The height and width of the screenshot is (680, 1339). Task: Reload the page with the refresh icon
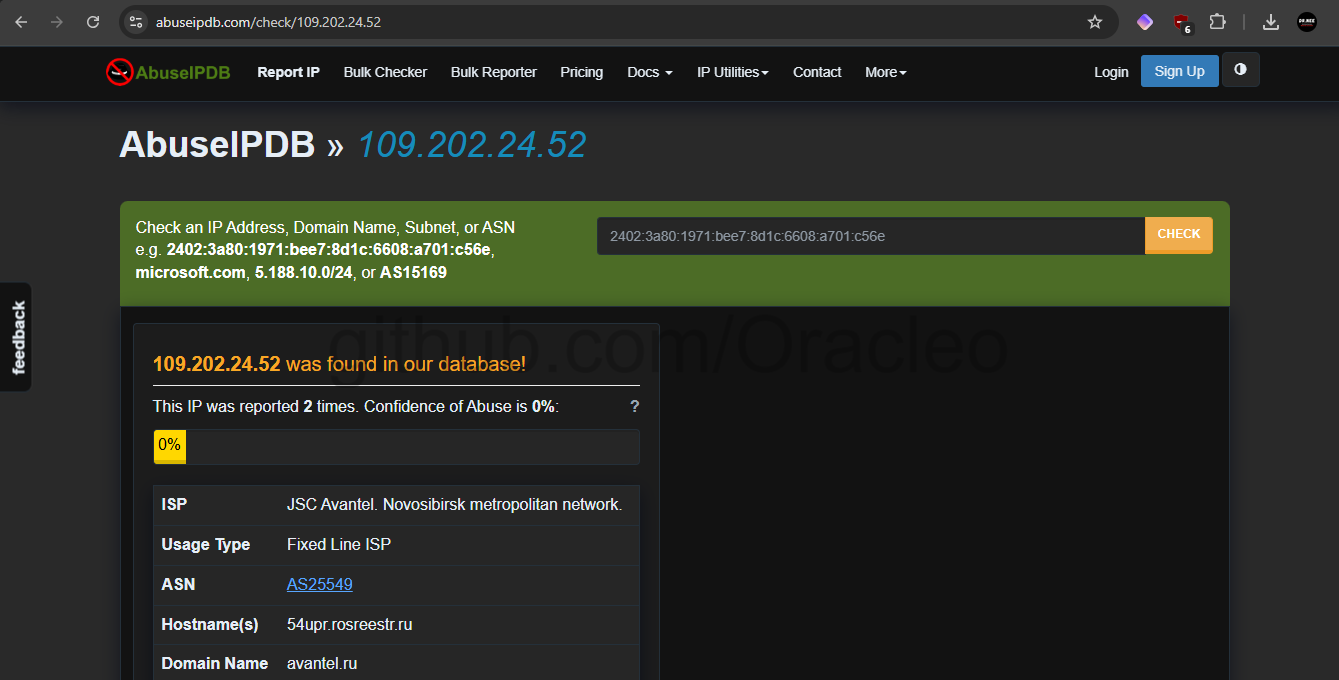click(93, 22)
